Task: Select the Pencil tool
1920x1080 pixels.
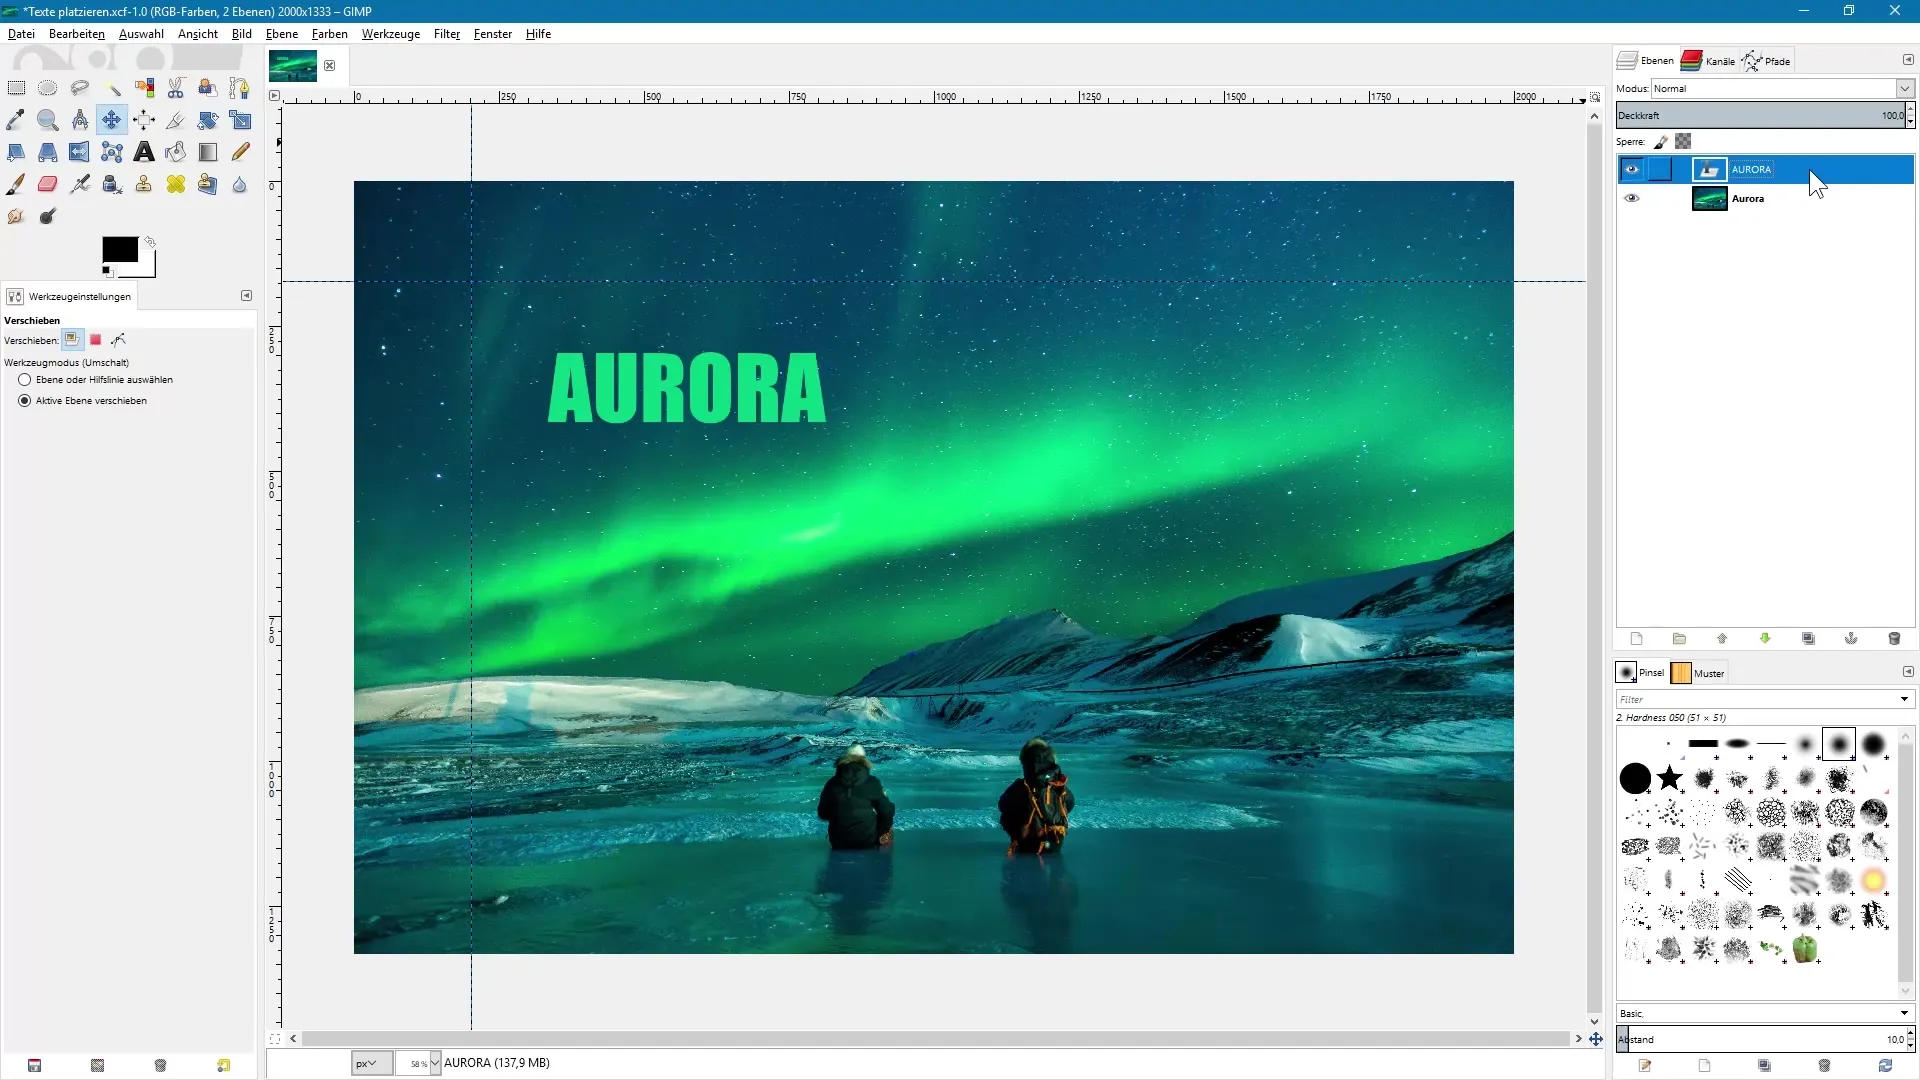Action: coord(240,152)
